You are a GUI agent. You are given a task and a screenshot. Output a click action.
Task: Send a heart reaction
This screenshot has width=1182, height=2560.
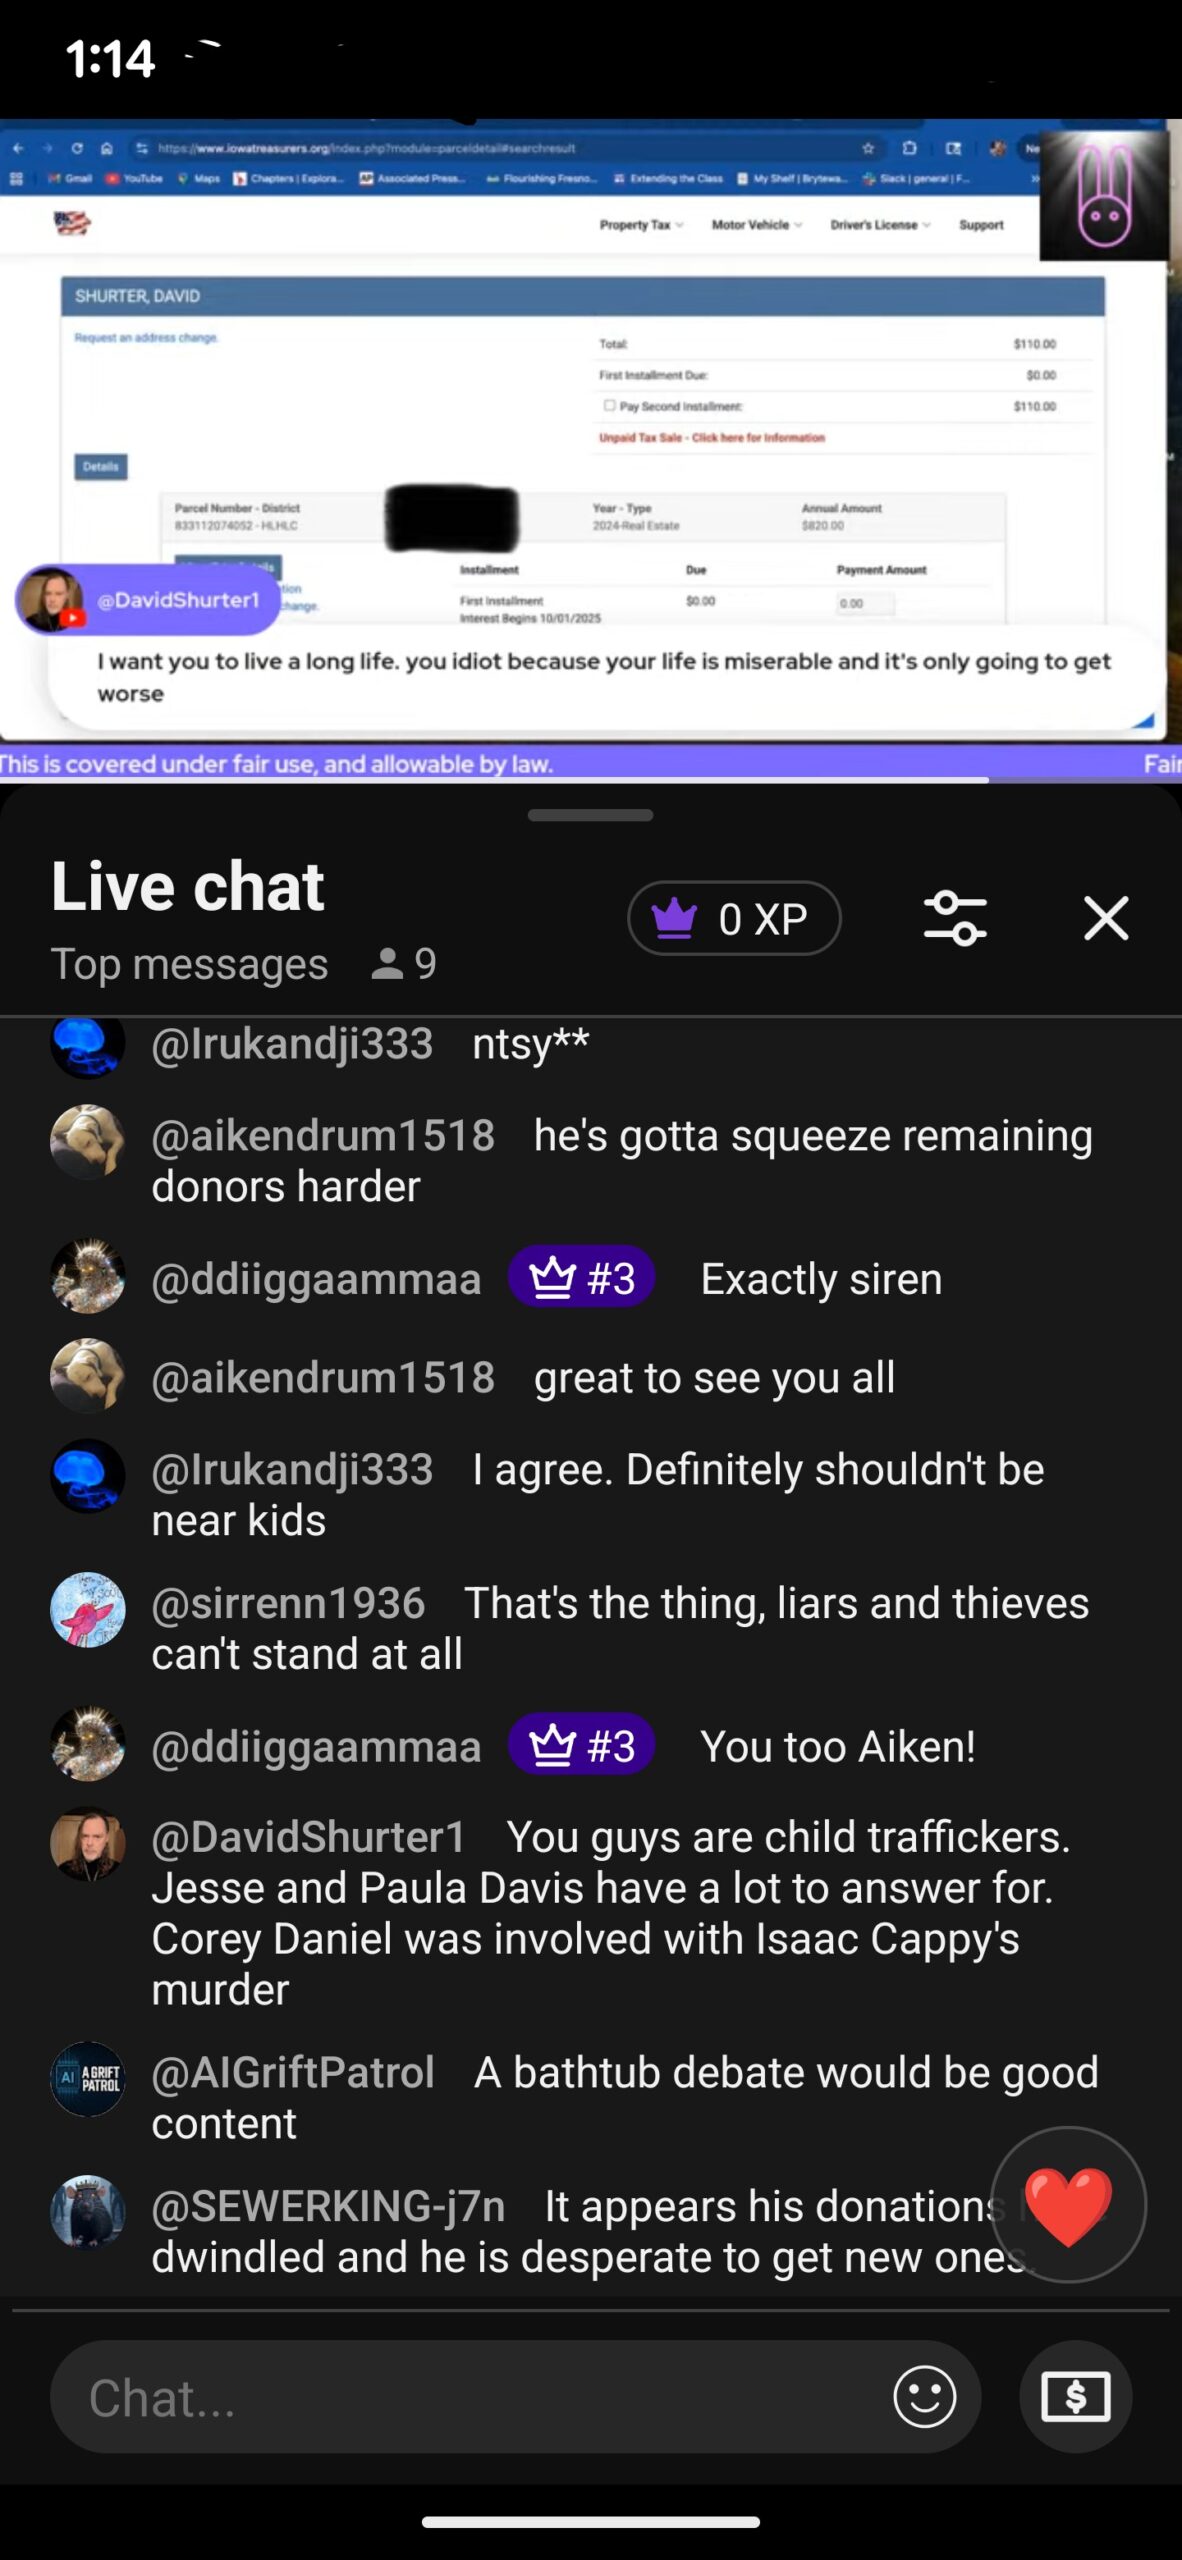click(1068, 2204)
